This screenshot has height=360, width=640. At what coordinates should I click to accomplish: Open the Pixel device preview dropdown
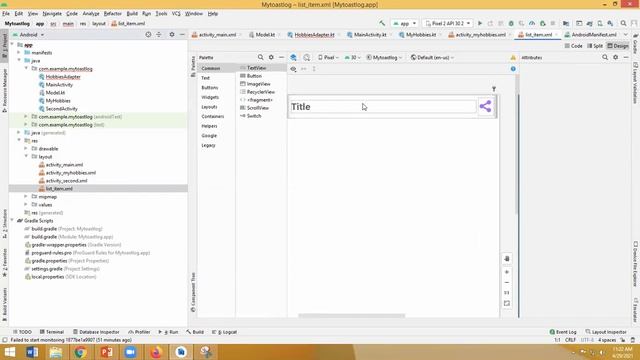point(328,58)
